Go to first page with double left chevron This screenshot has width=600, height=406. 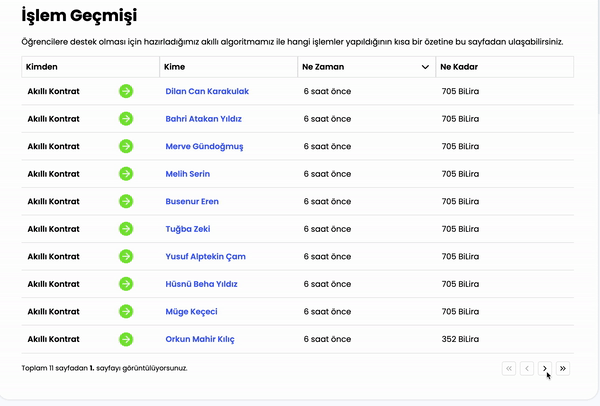tap(509, 368)
